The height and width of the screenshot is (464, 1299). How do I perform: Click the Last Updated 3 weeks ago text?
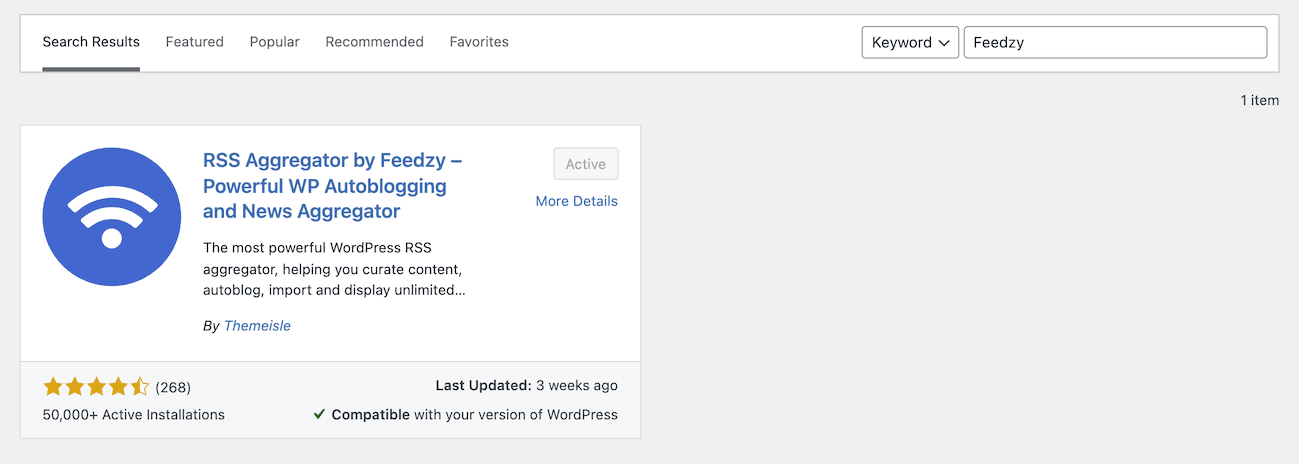pos(527,385)
